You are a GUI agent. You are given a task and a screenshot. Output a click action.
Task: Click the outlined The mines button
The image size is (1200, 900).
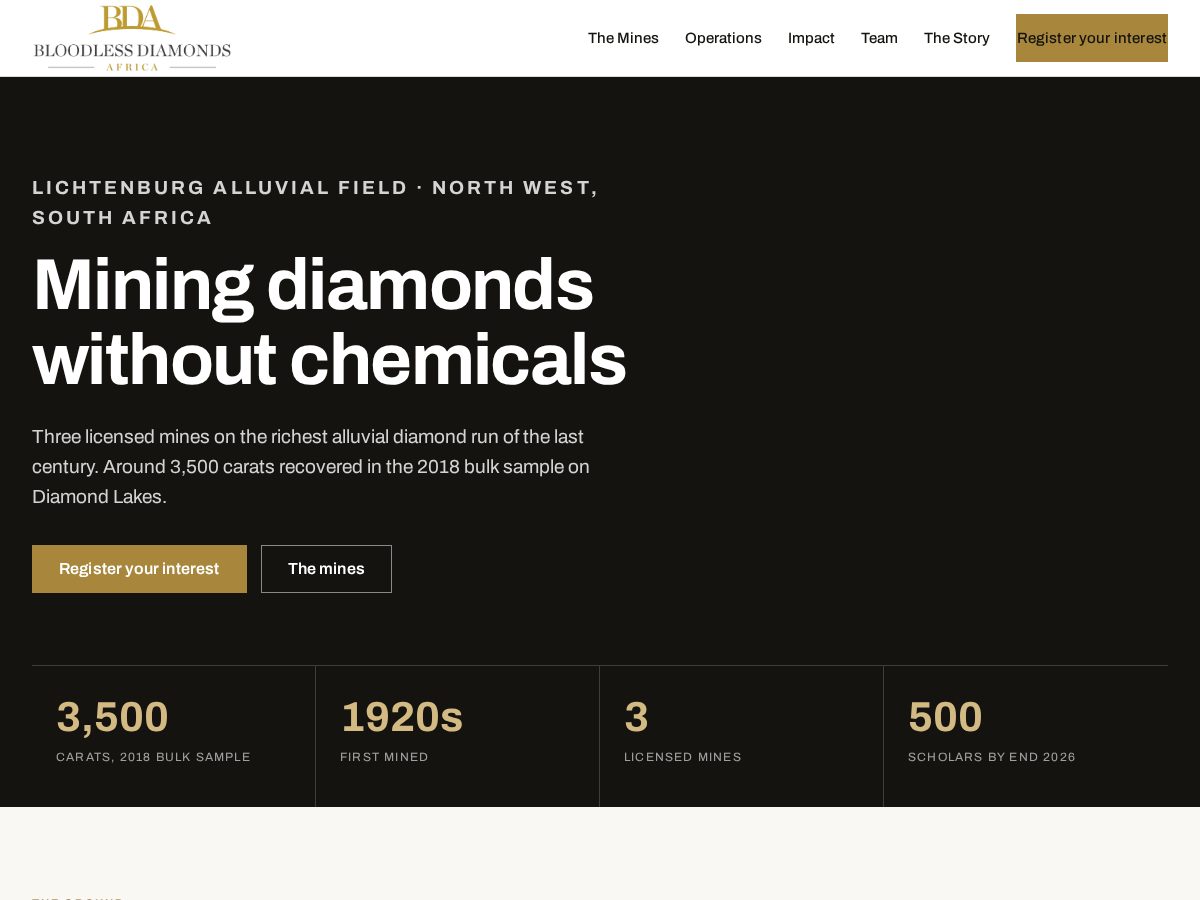326,569
